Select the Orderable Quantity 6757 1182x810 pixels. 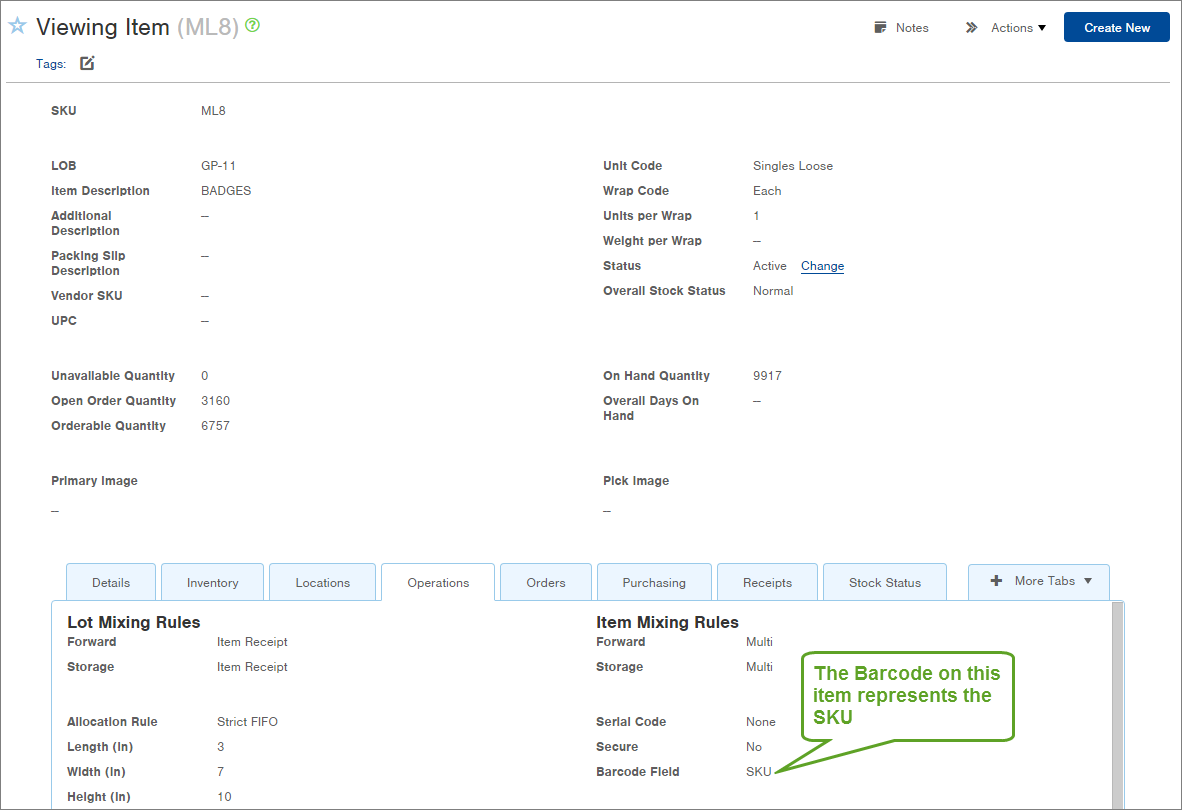pos(216,426)
